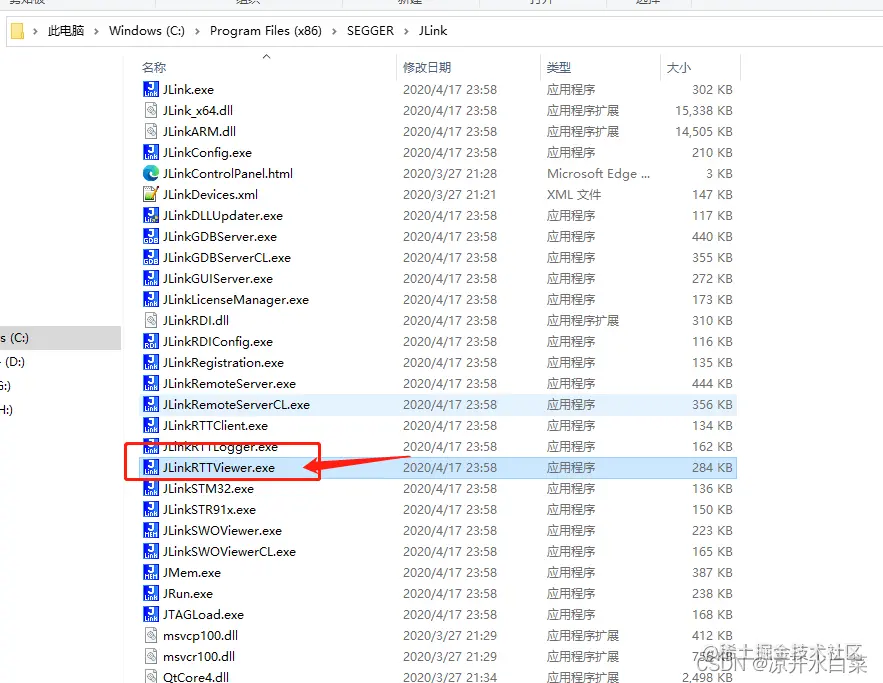Click the 2020/3/27 21:28 date cell
883x683 pixels.
pos(449,173)
